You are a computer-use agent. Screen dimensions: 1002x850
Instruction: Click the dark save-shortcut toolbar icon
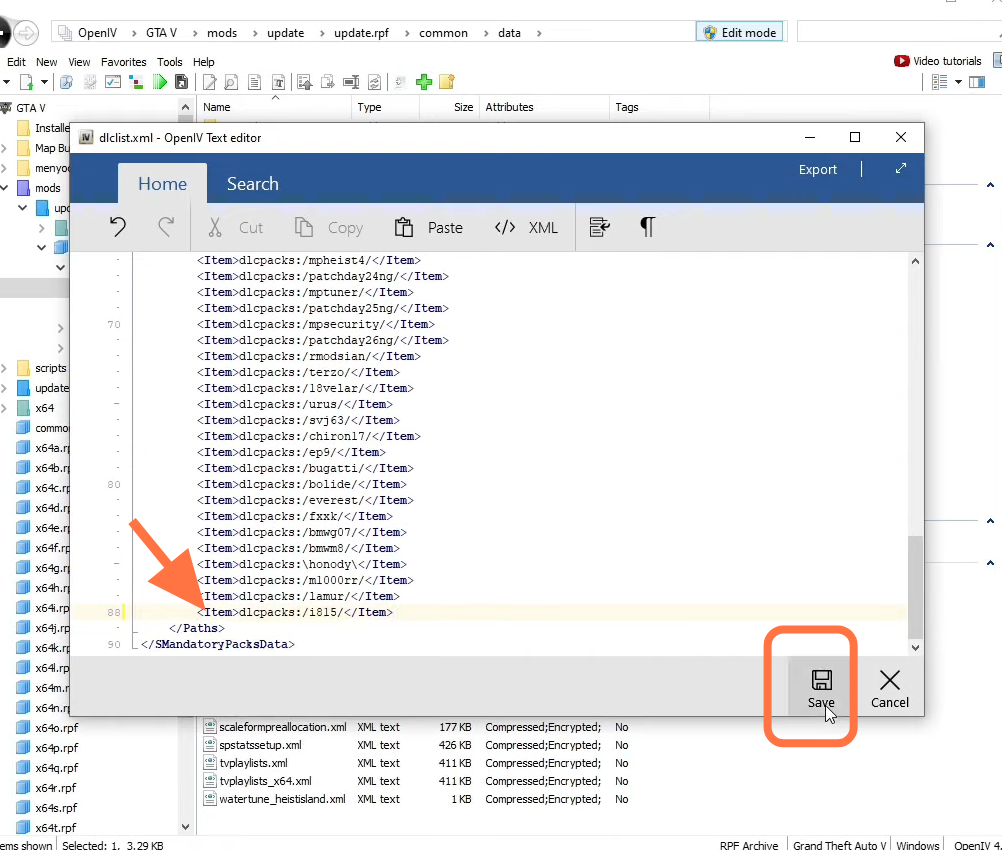[181, 82]
